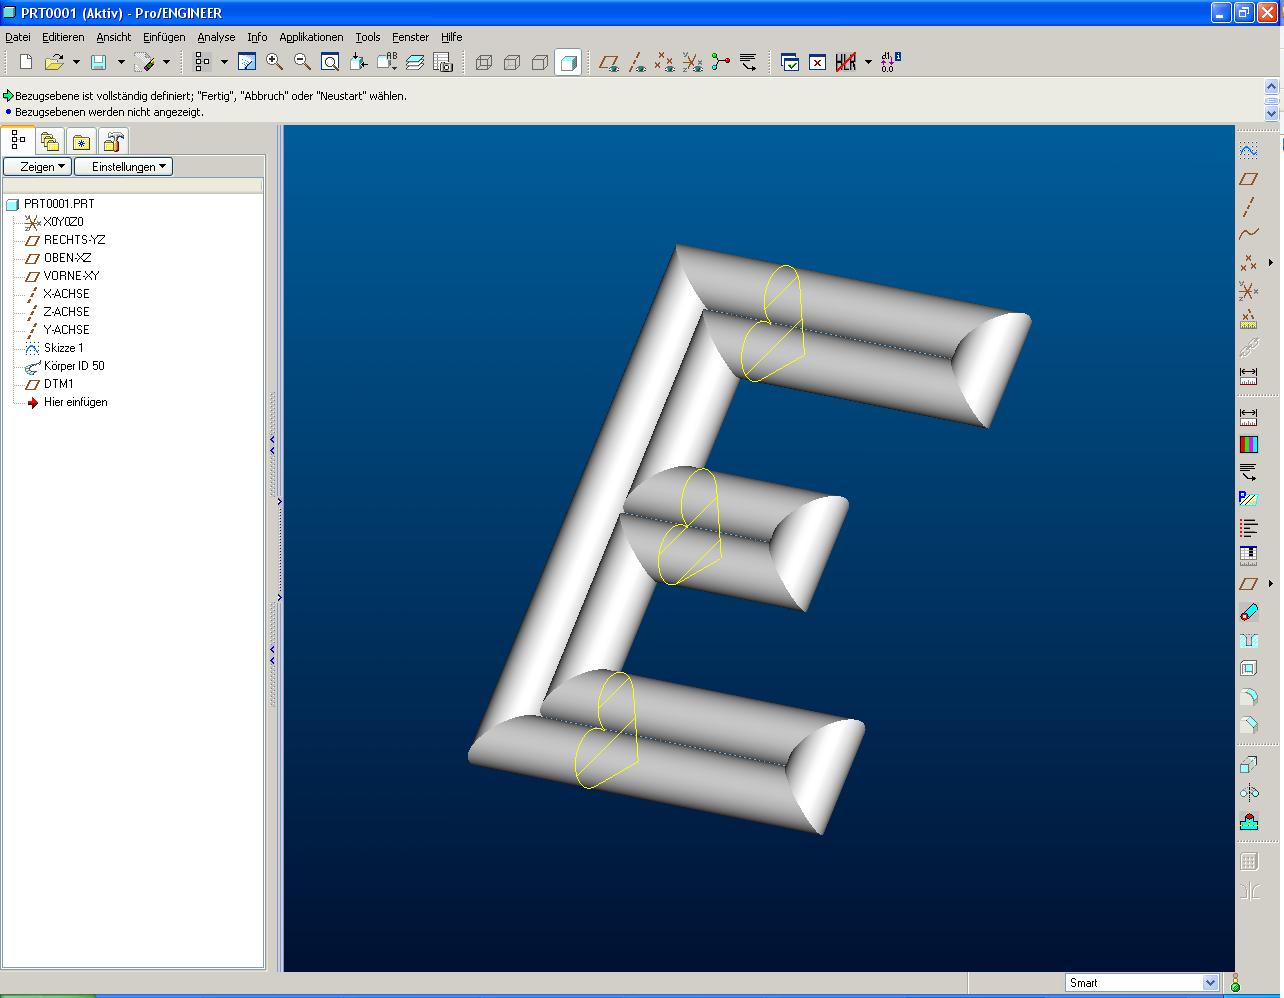1284x998 pixels.
Task: Select the round tool icon
Action: click(x=1248, y=697)
